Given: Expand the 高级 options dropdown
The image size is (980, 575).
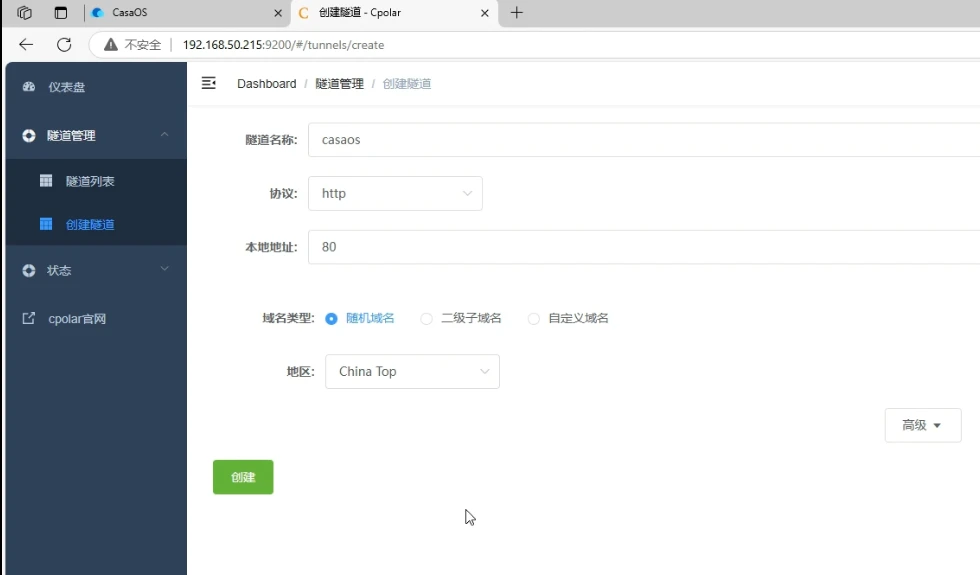Looking at the screenshot, I should point(922,425).
